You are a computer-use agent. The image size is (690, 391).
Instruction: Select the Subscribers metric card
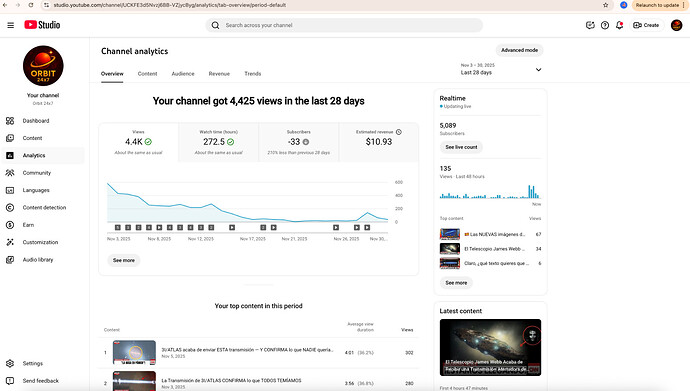pos(299,143)
